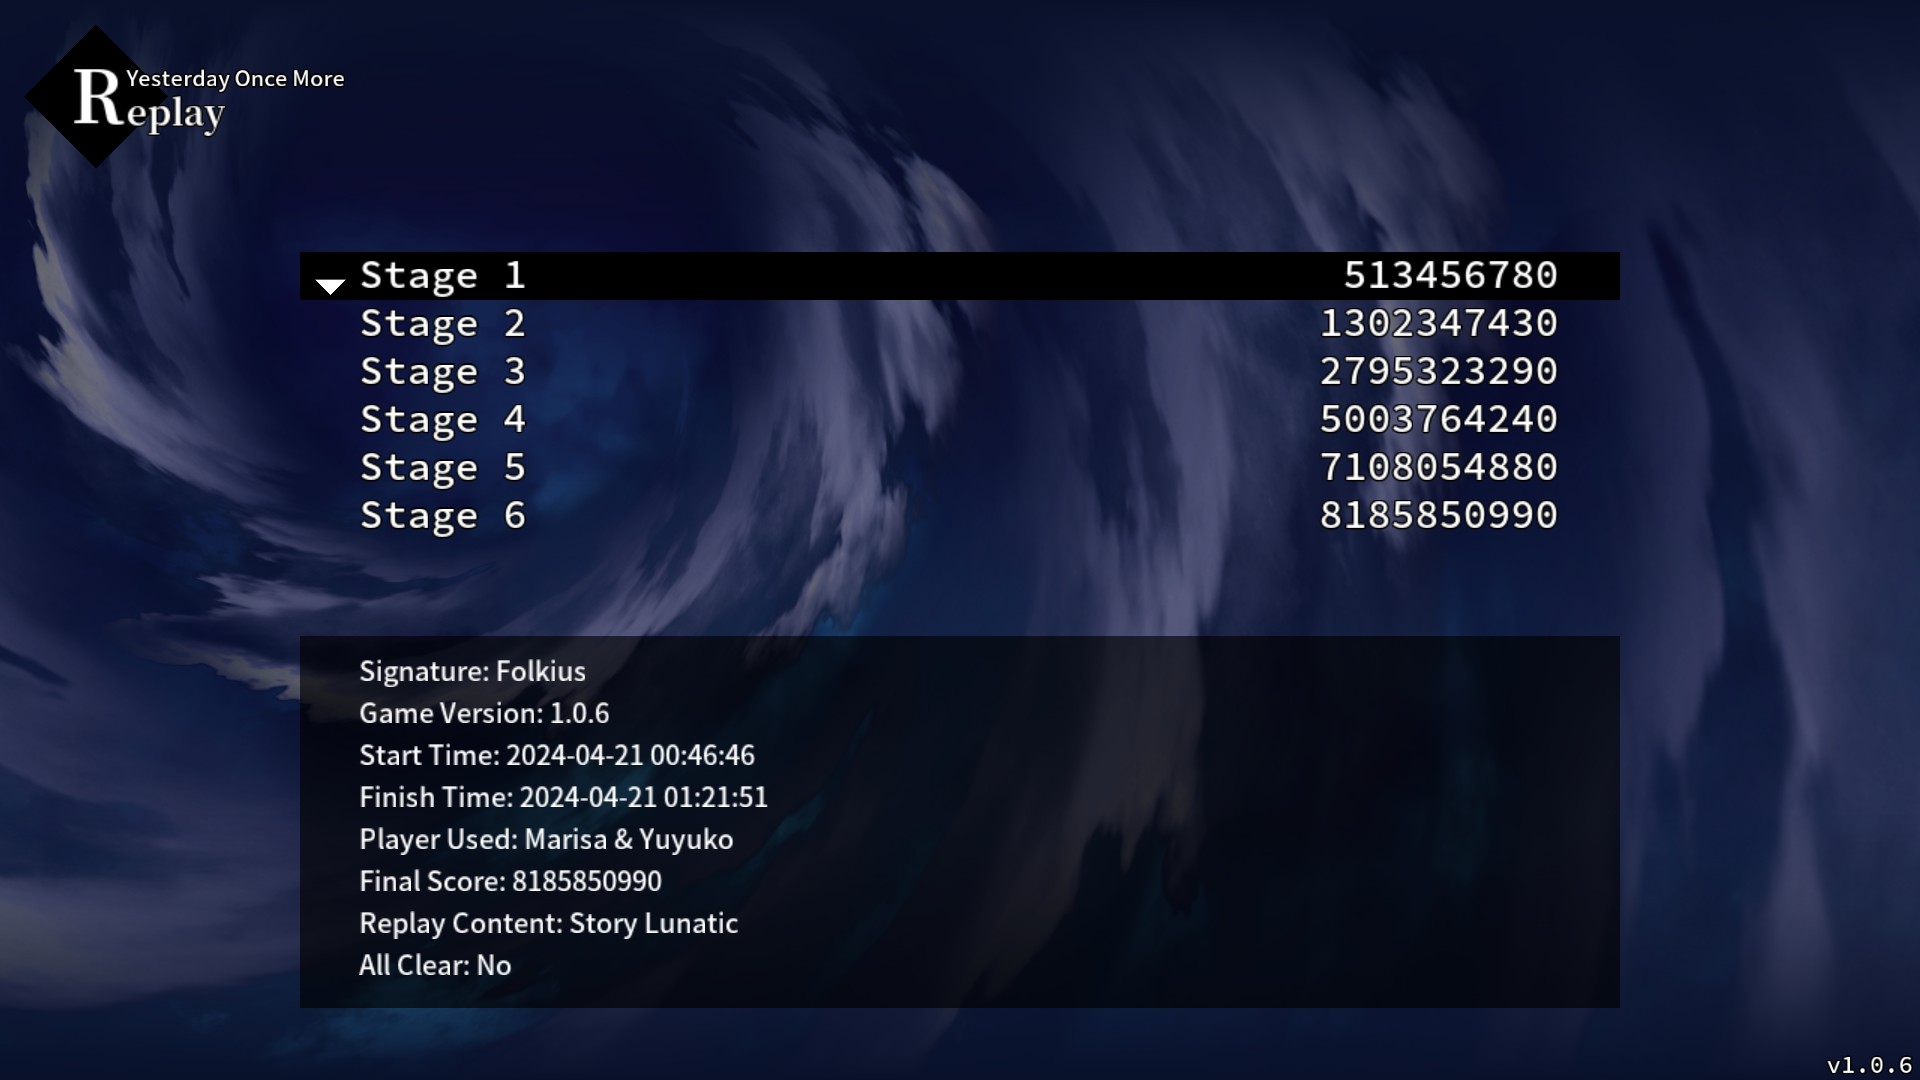Pick Stage 4 in the stage list
This screenshot has height=1080, width=1920.
pos(443,420)
